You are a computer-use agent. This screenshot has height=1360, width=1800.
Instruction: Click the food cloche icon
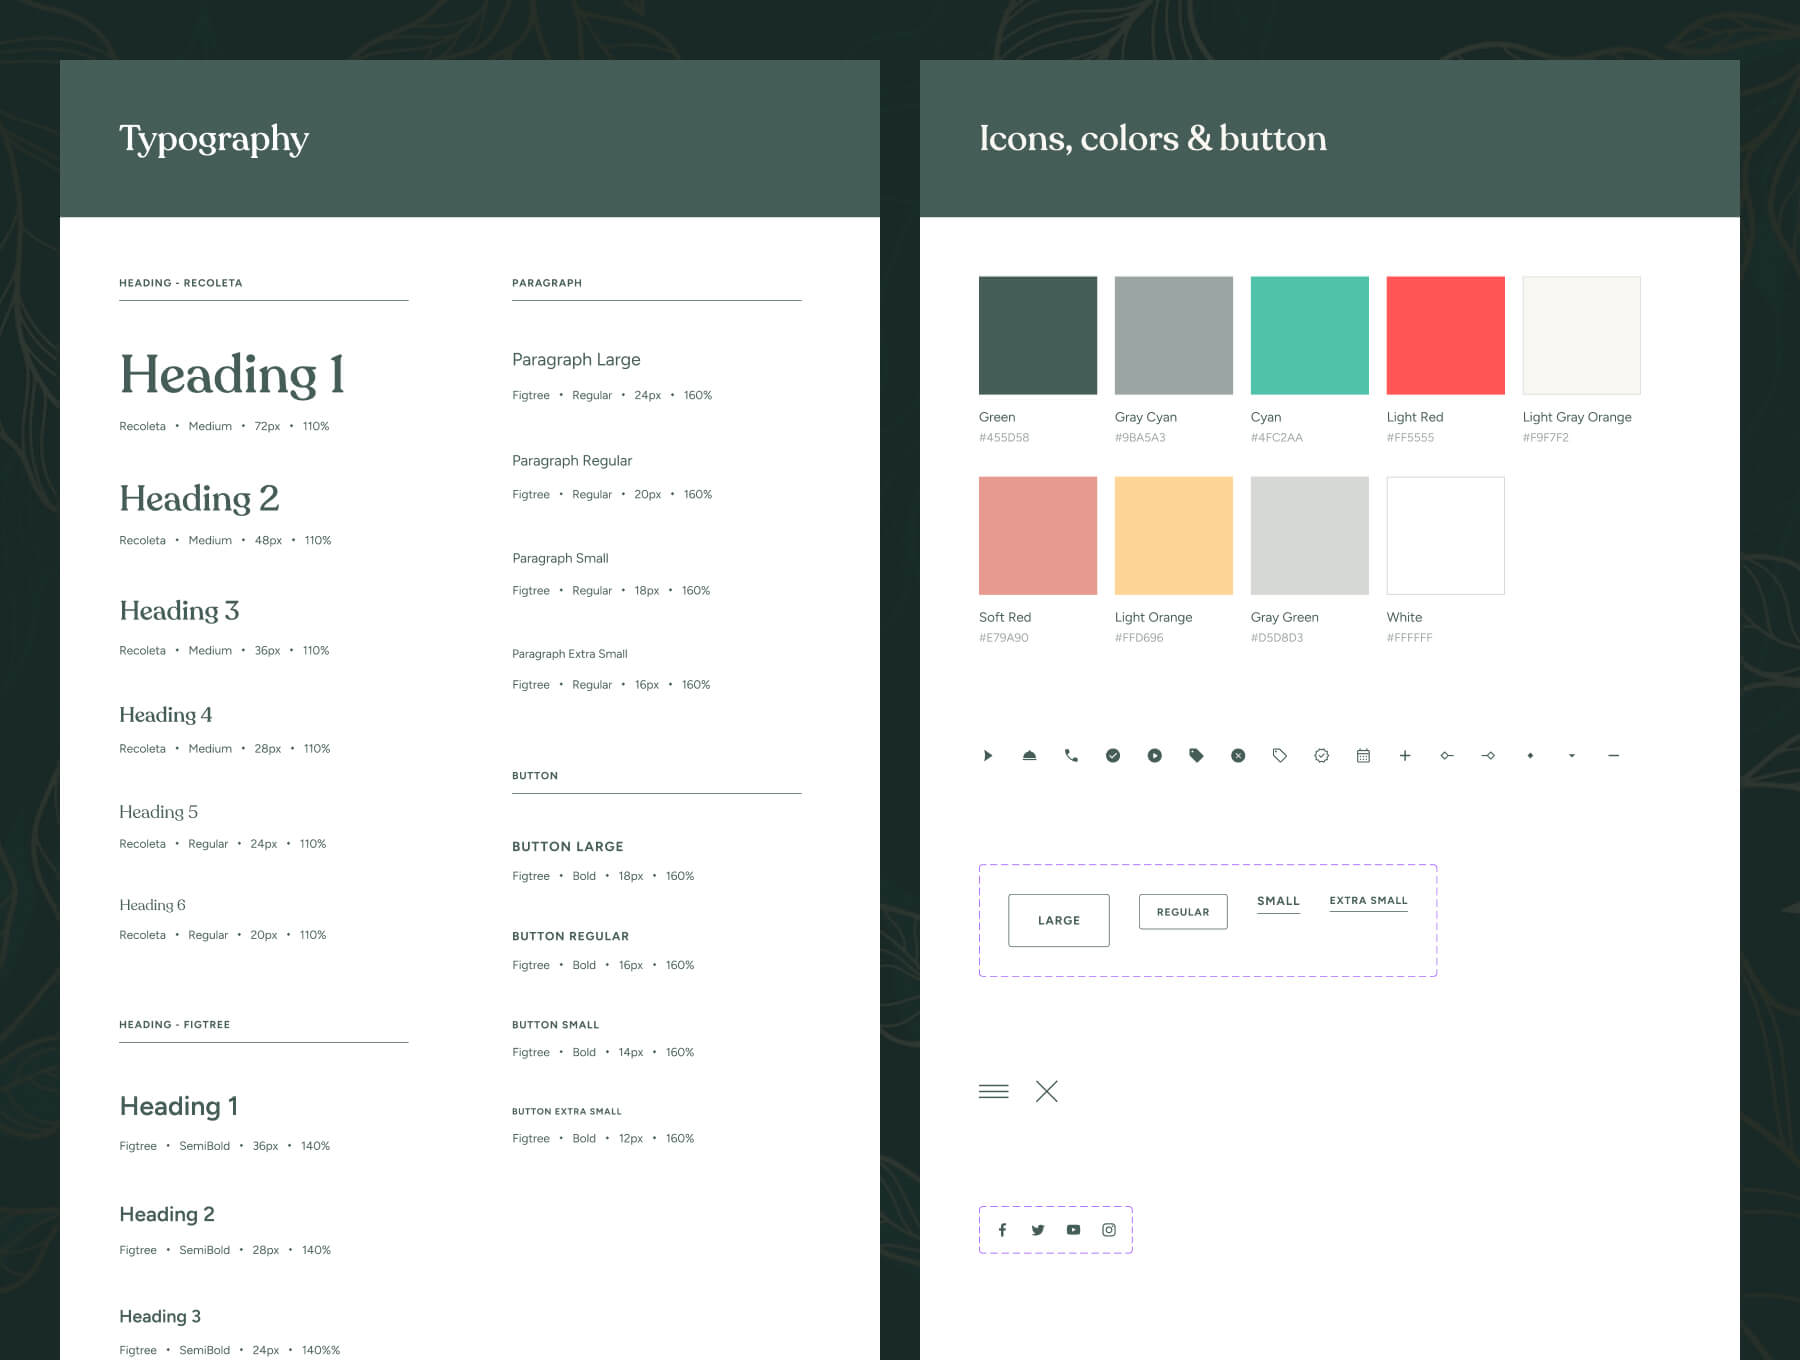click(1029, 756)
